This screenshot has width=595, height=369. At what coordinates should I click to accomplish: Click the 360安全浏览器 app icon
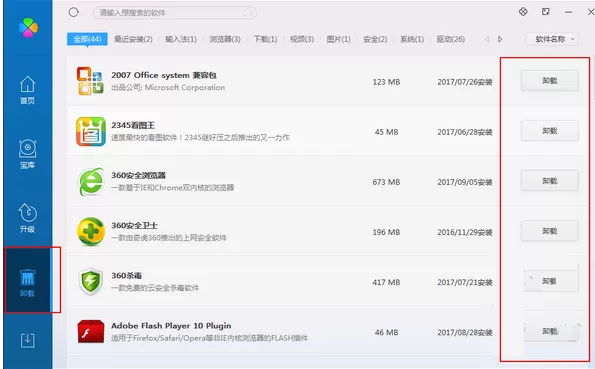click(x=91, y=182)
